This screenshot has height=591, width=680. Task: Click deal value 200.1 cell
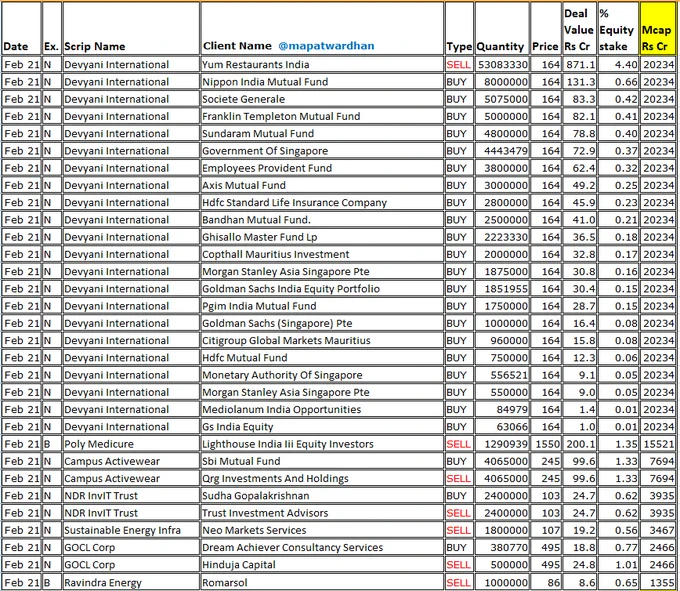[x=579, y=444]
